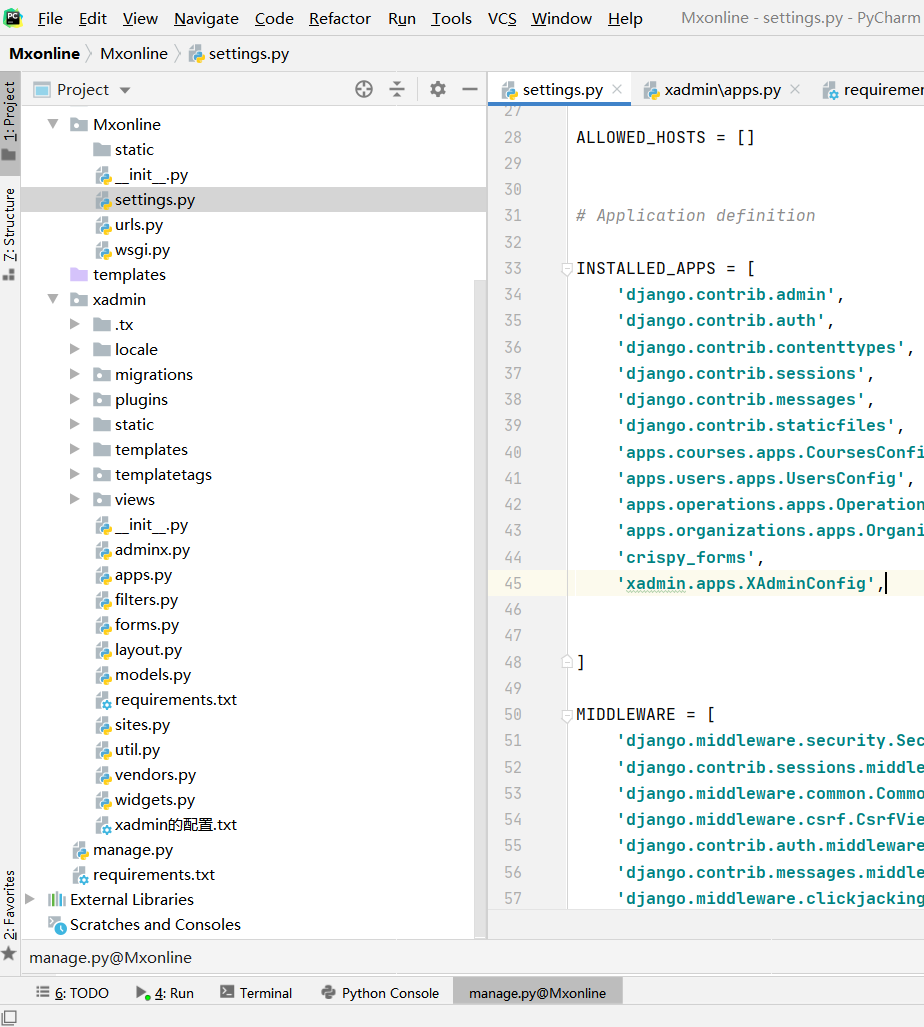924x1027 pixels.
Task: Switch to the xadmin\apps.py editor tab
Action: pyautogui.click(x=722, y=90)
